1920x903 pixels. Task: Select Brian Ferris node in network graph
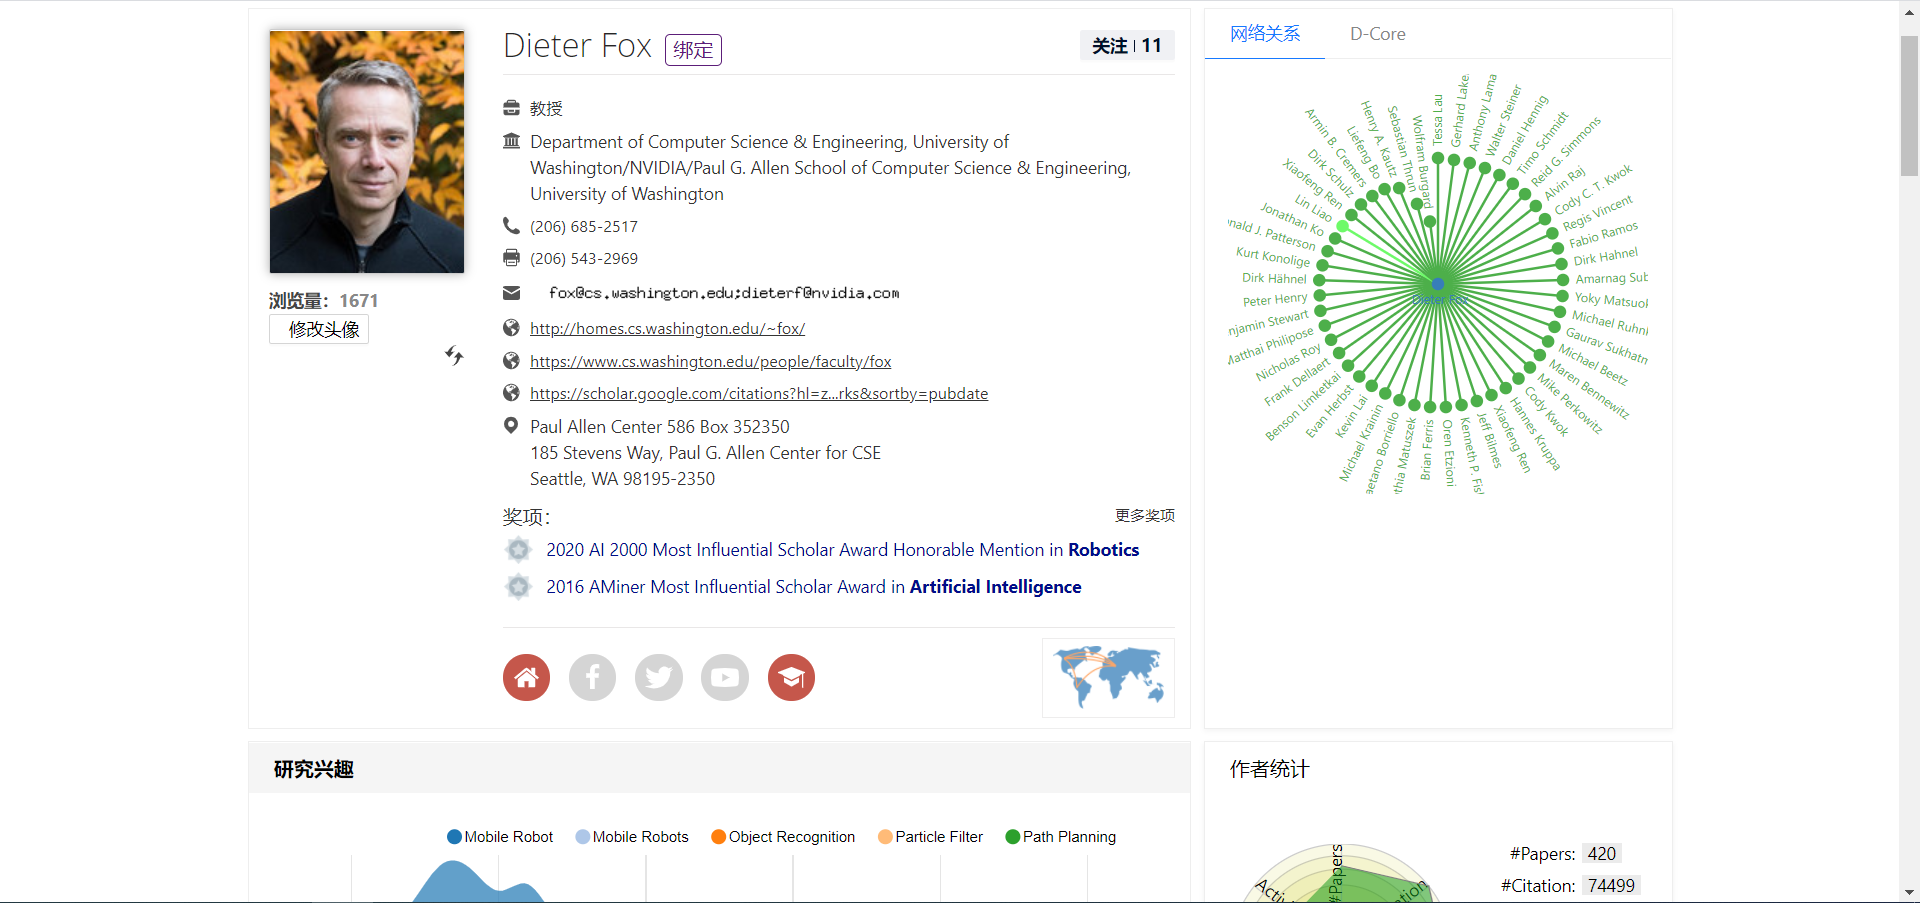1431,407
